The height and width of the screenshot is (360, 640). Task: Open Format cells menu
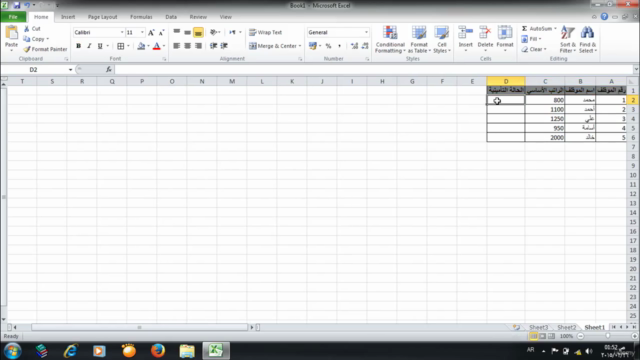coord(505,39)
